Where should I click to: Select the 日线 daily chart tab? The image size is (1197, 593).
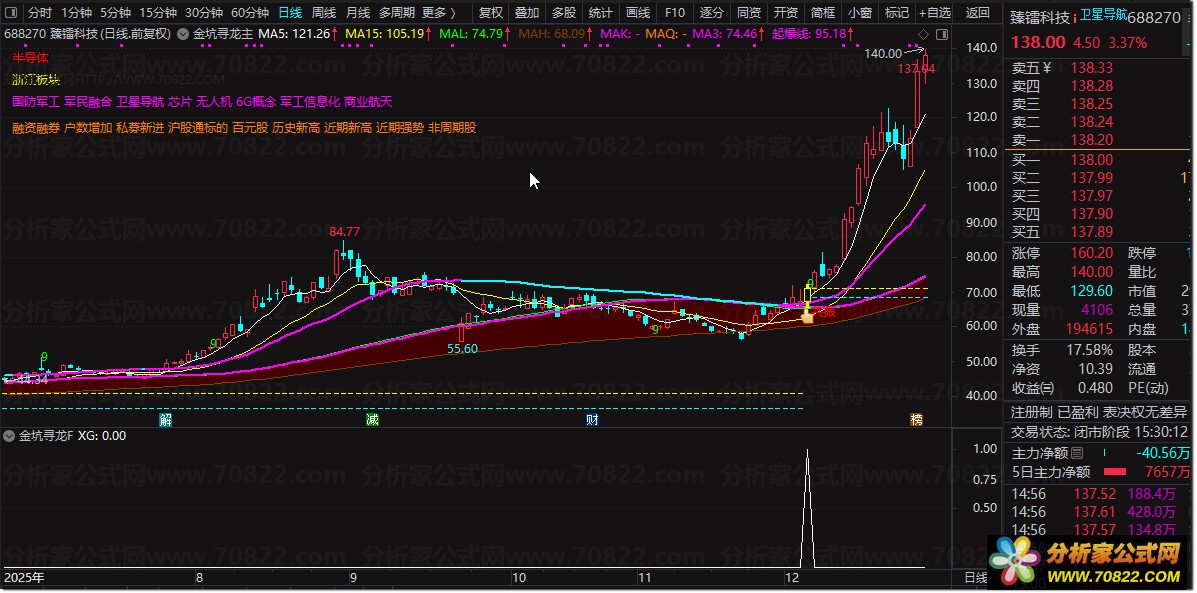coord(290,12)
